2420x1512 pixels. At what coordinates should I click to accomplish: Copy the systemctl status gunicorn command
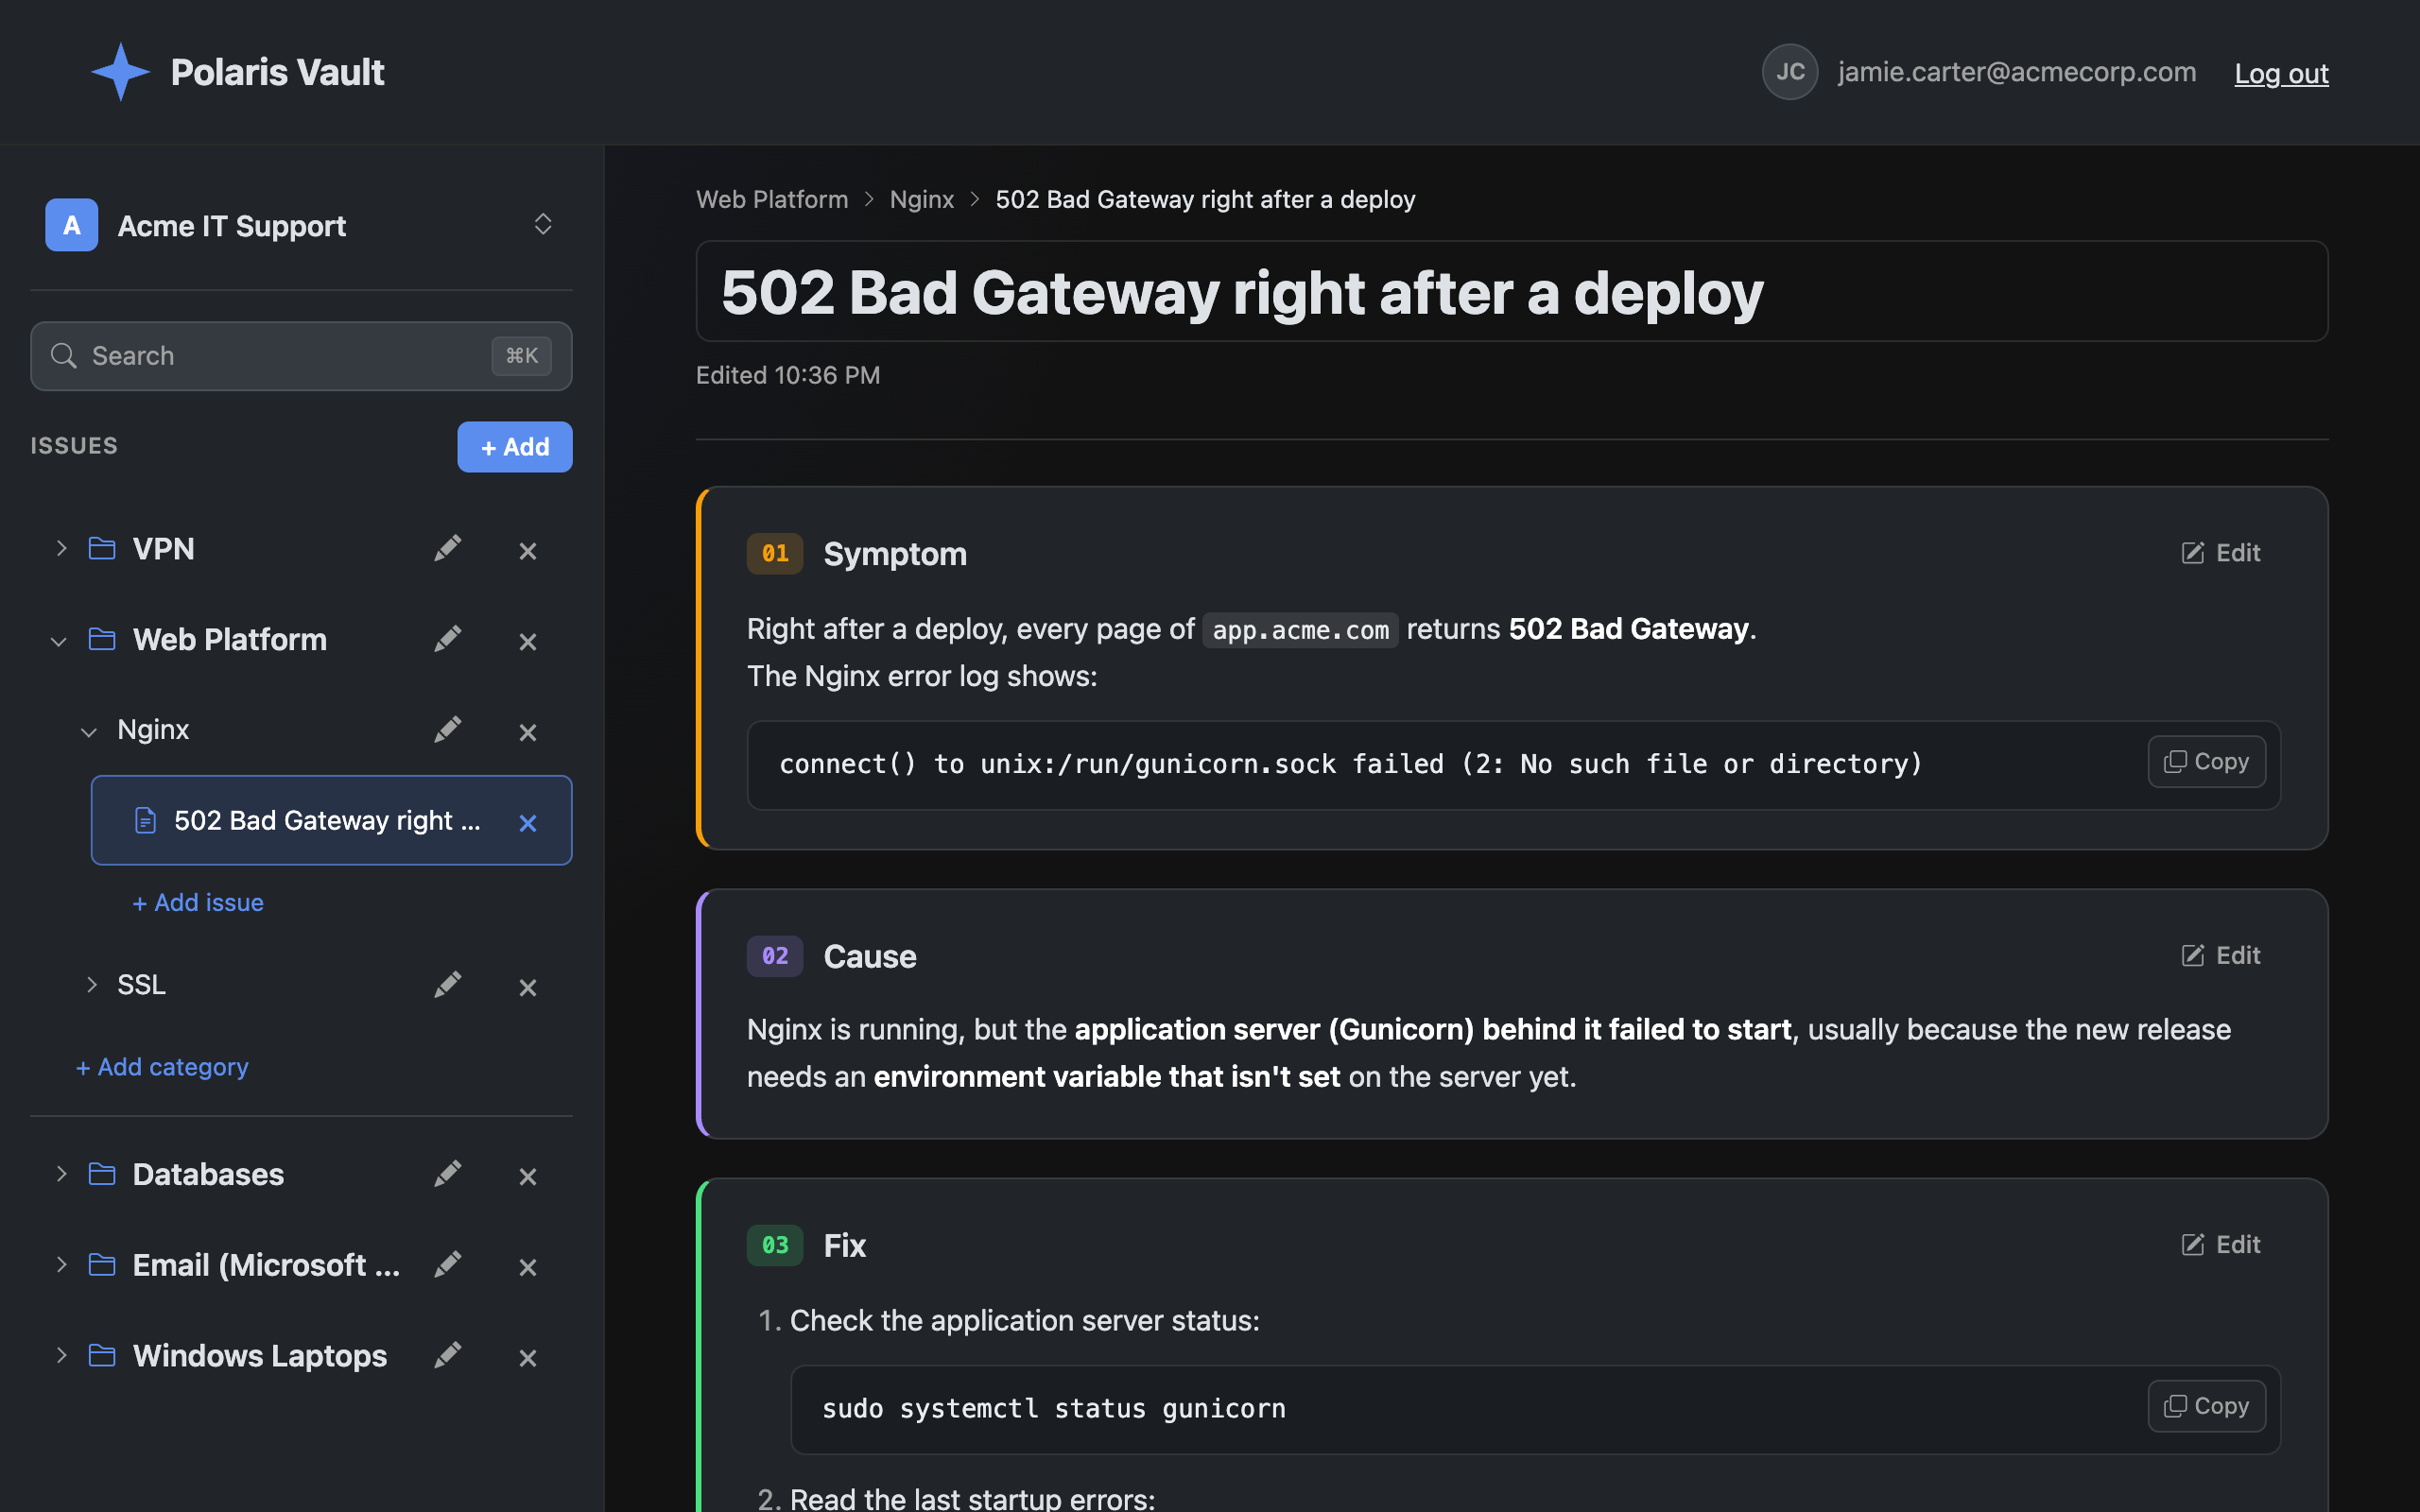2206,1406
